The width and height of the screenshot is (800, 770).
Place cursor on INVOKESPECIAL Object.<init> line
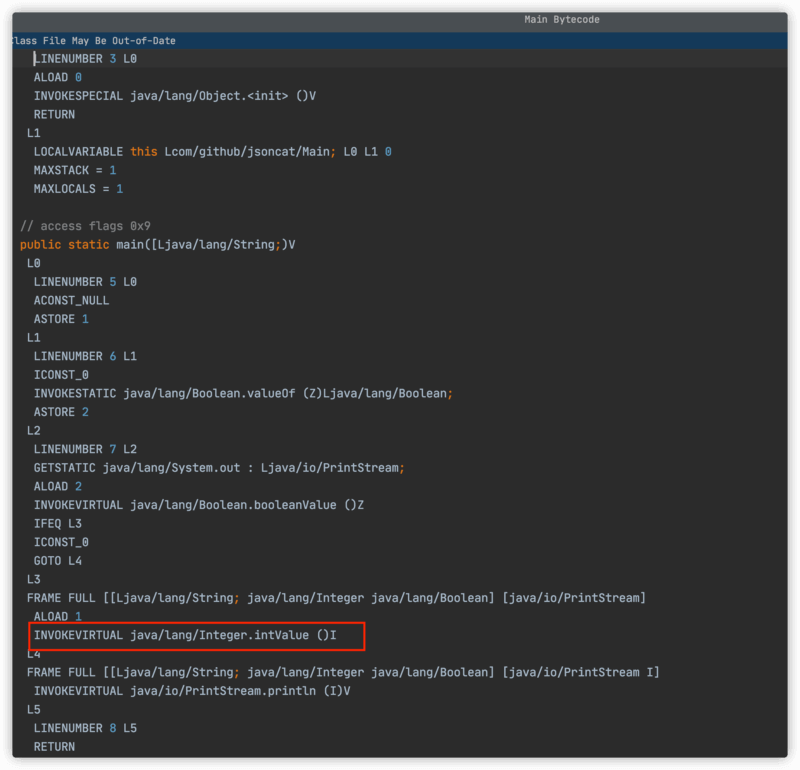point(175,96)
